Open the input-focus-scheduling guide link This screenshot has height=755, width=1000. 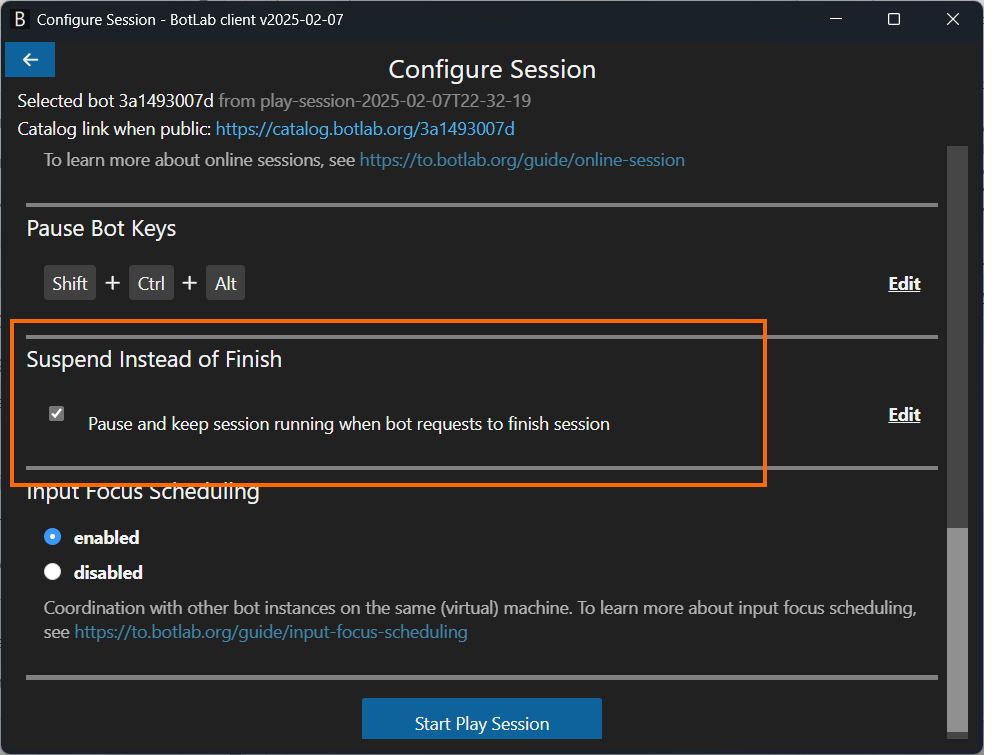tap(271, 632)
